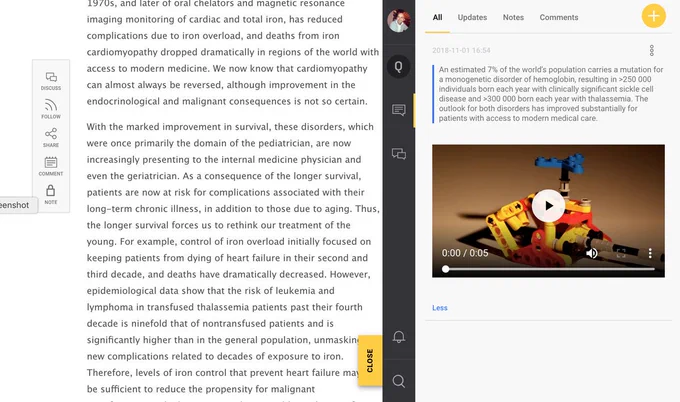680x402 pixels.
Task: Switch to the Notes tab
Action: click(x=513, y=17)
